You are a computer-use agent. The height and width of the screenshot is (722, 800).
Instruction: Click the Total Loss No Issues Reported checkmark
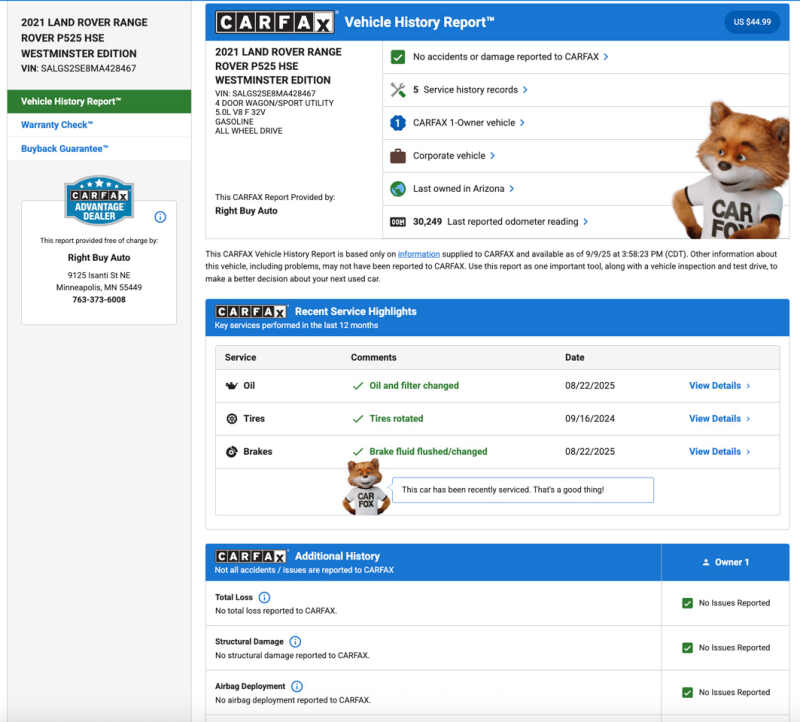click(688, 603)
